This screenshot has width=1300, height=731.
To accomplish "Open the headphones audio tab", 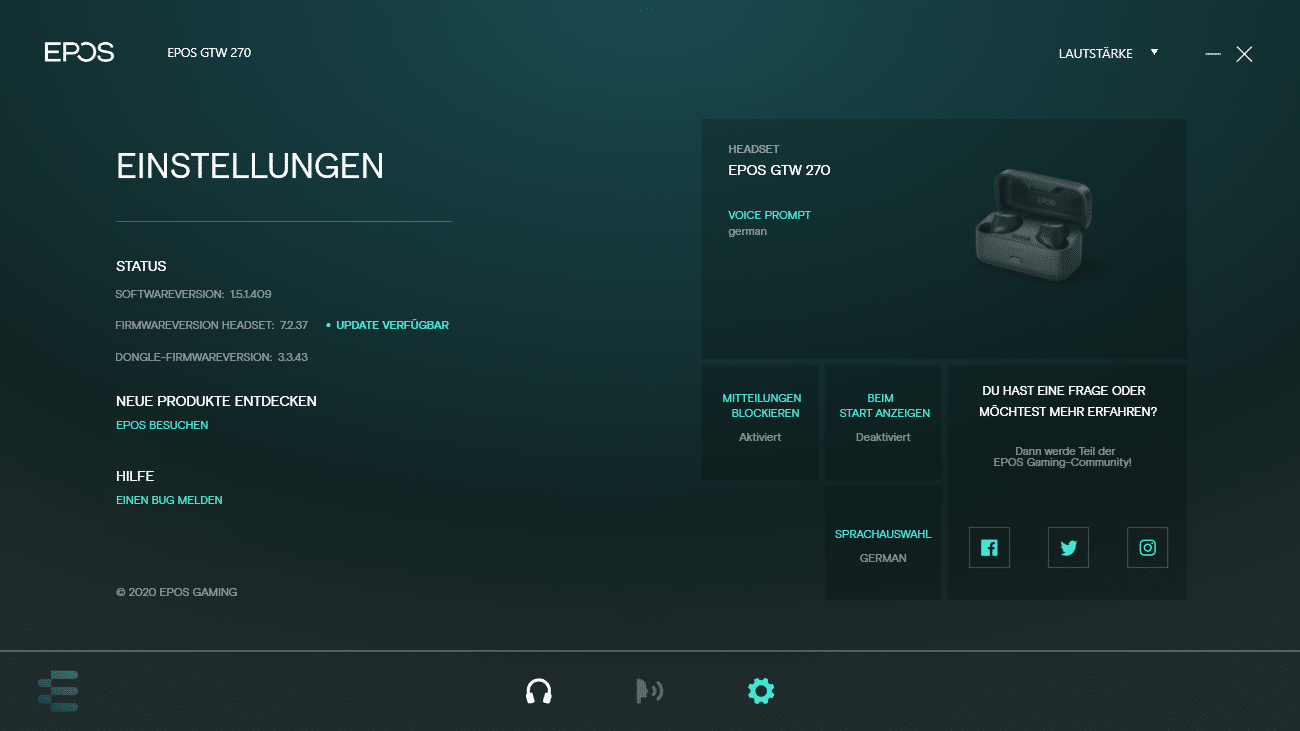I will pos(539,691).
